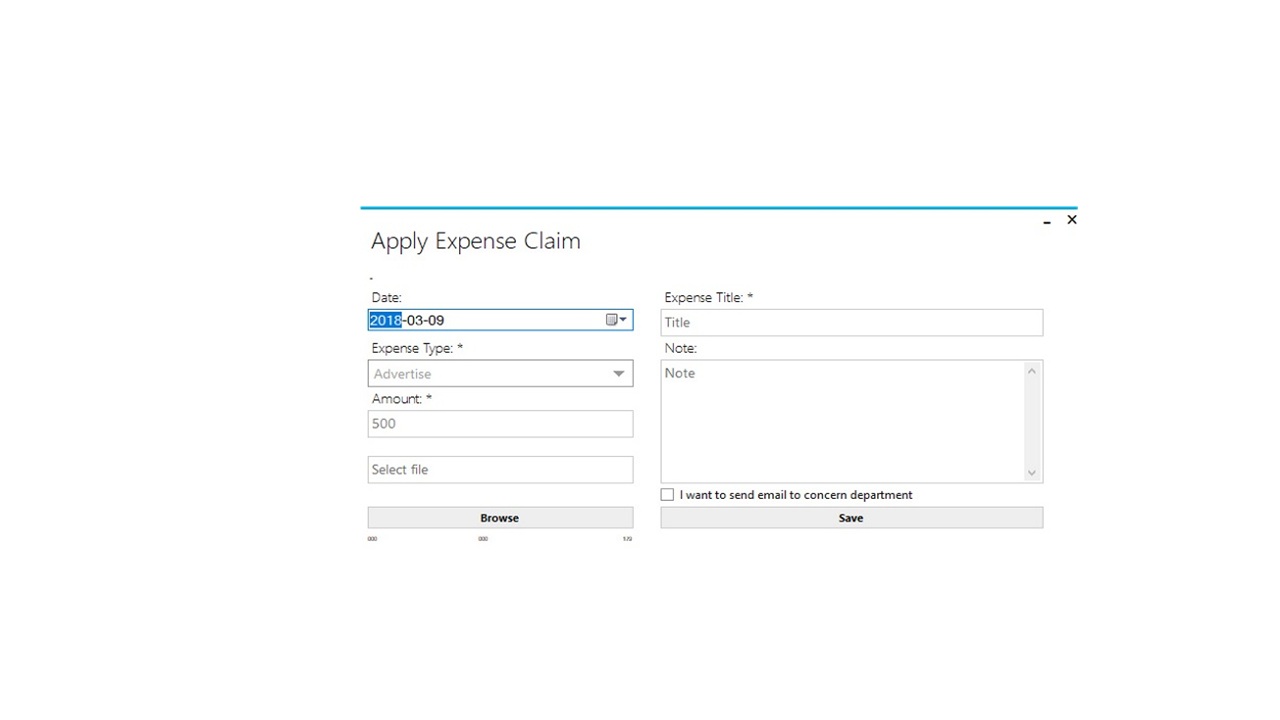Click the Apply Expense Claim heading
The image size is (1280, 720).
click(476, 241)
